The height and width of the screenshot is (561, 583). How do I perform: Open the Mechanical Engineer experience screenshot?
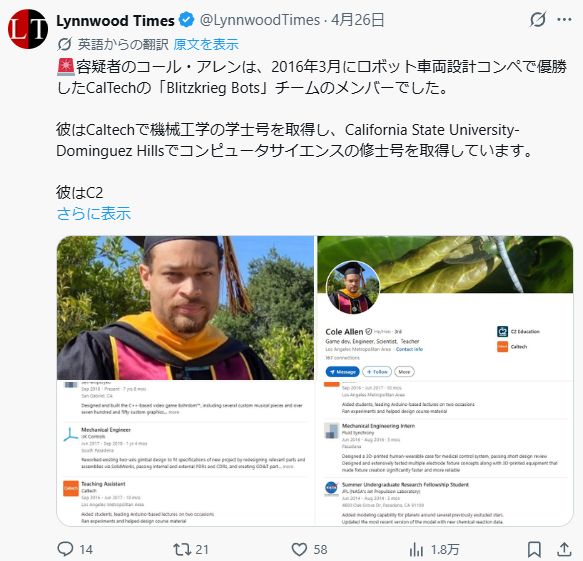(186, 453)
